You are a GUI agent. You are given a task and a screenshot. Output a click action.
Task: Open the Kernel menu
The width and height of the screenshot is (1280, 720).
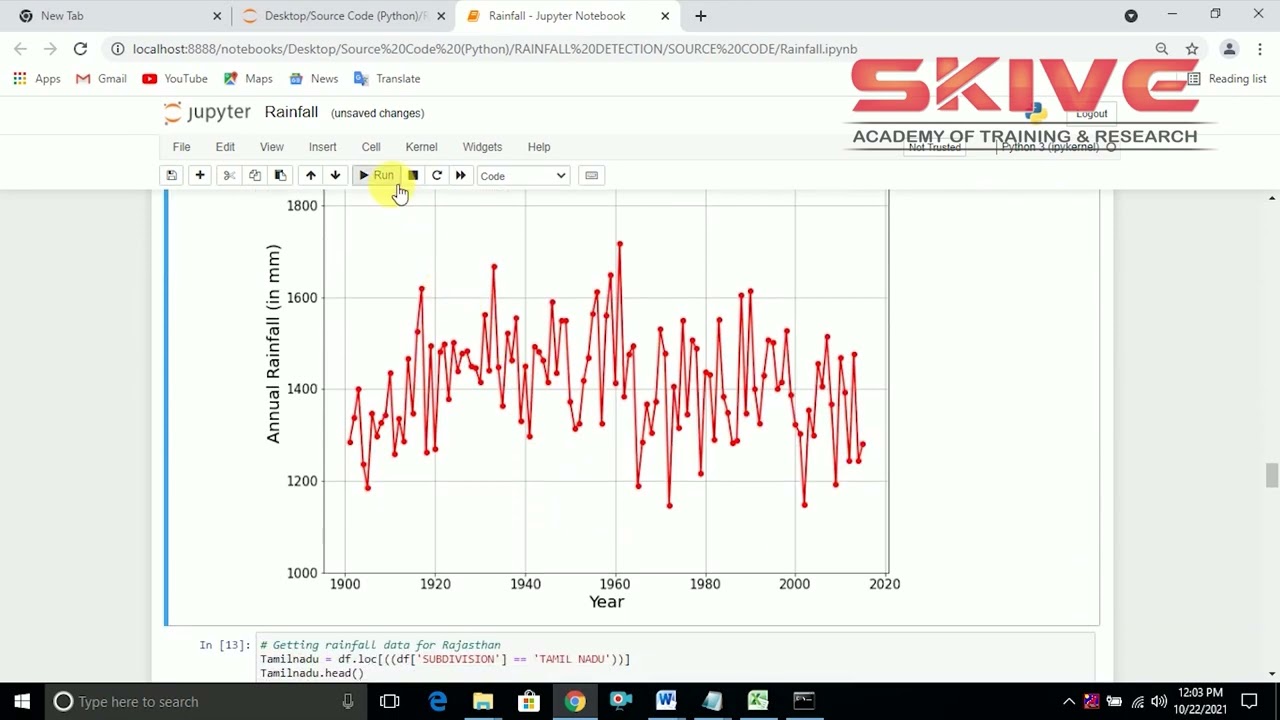[x=421, y=147]
